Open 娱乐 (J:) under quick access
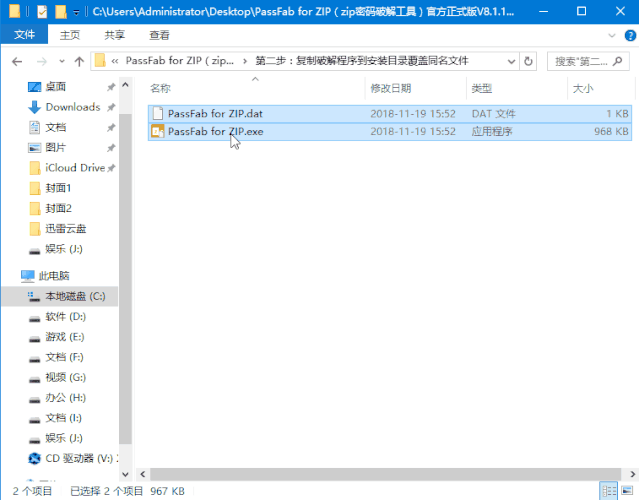Image resolution: width=639 pixels, height=500 pixels. pos(64,249)
